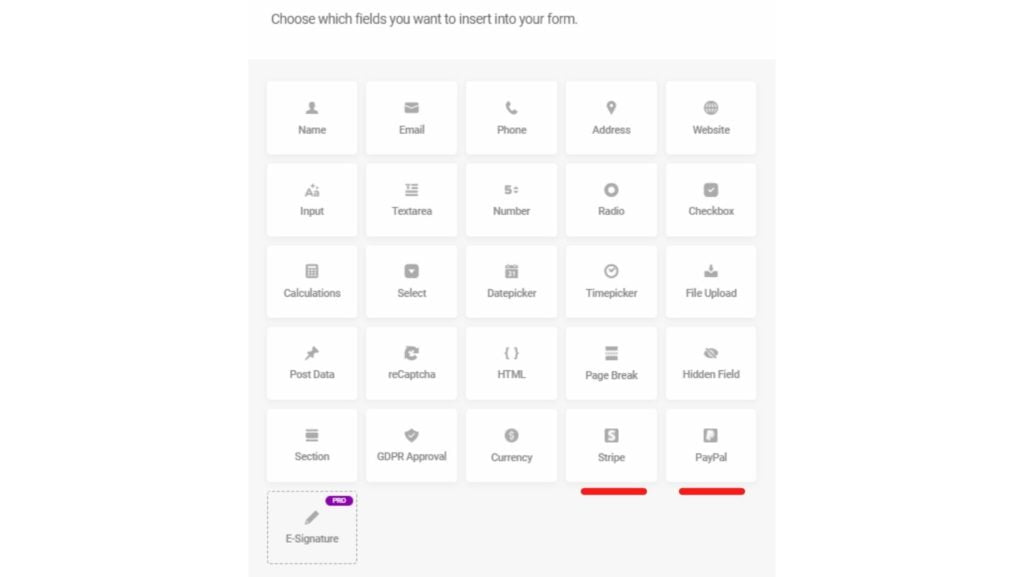The height and width of the screenshot is (577, 1024).
Task: Insert the Website globe field
Action: click(711, 117)
